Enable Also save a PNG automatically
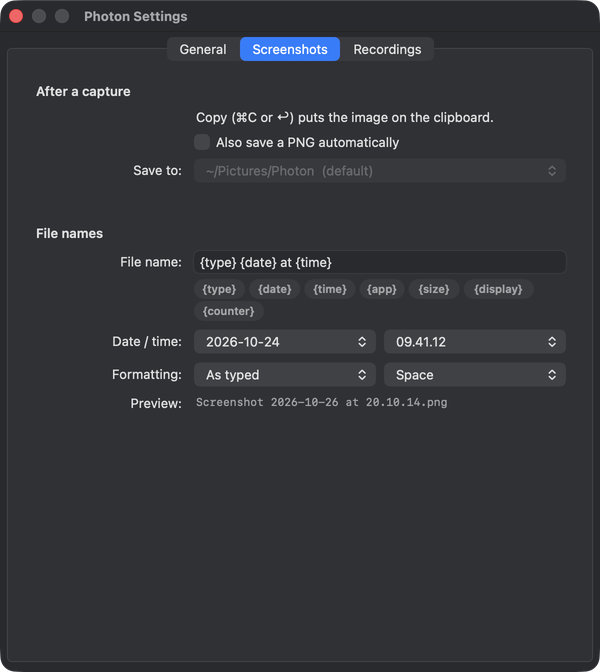The width and height of the screenshot is (600, 672). 202,142
